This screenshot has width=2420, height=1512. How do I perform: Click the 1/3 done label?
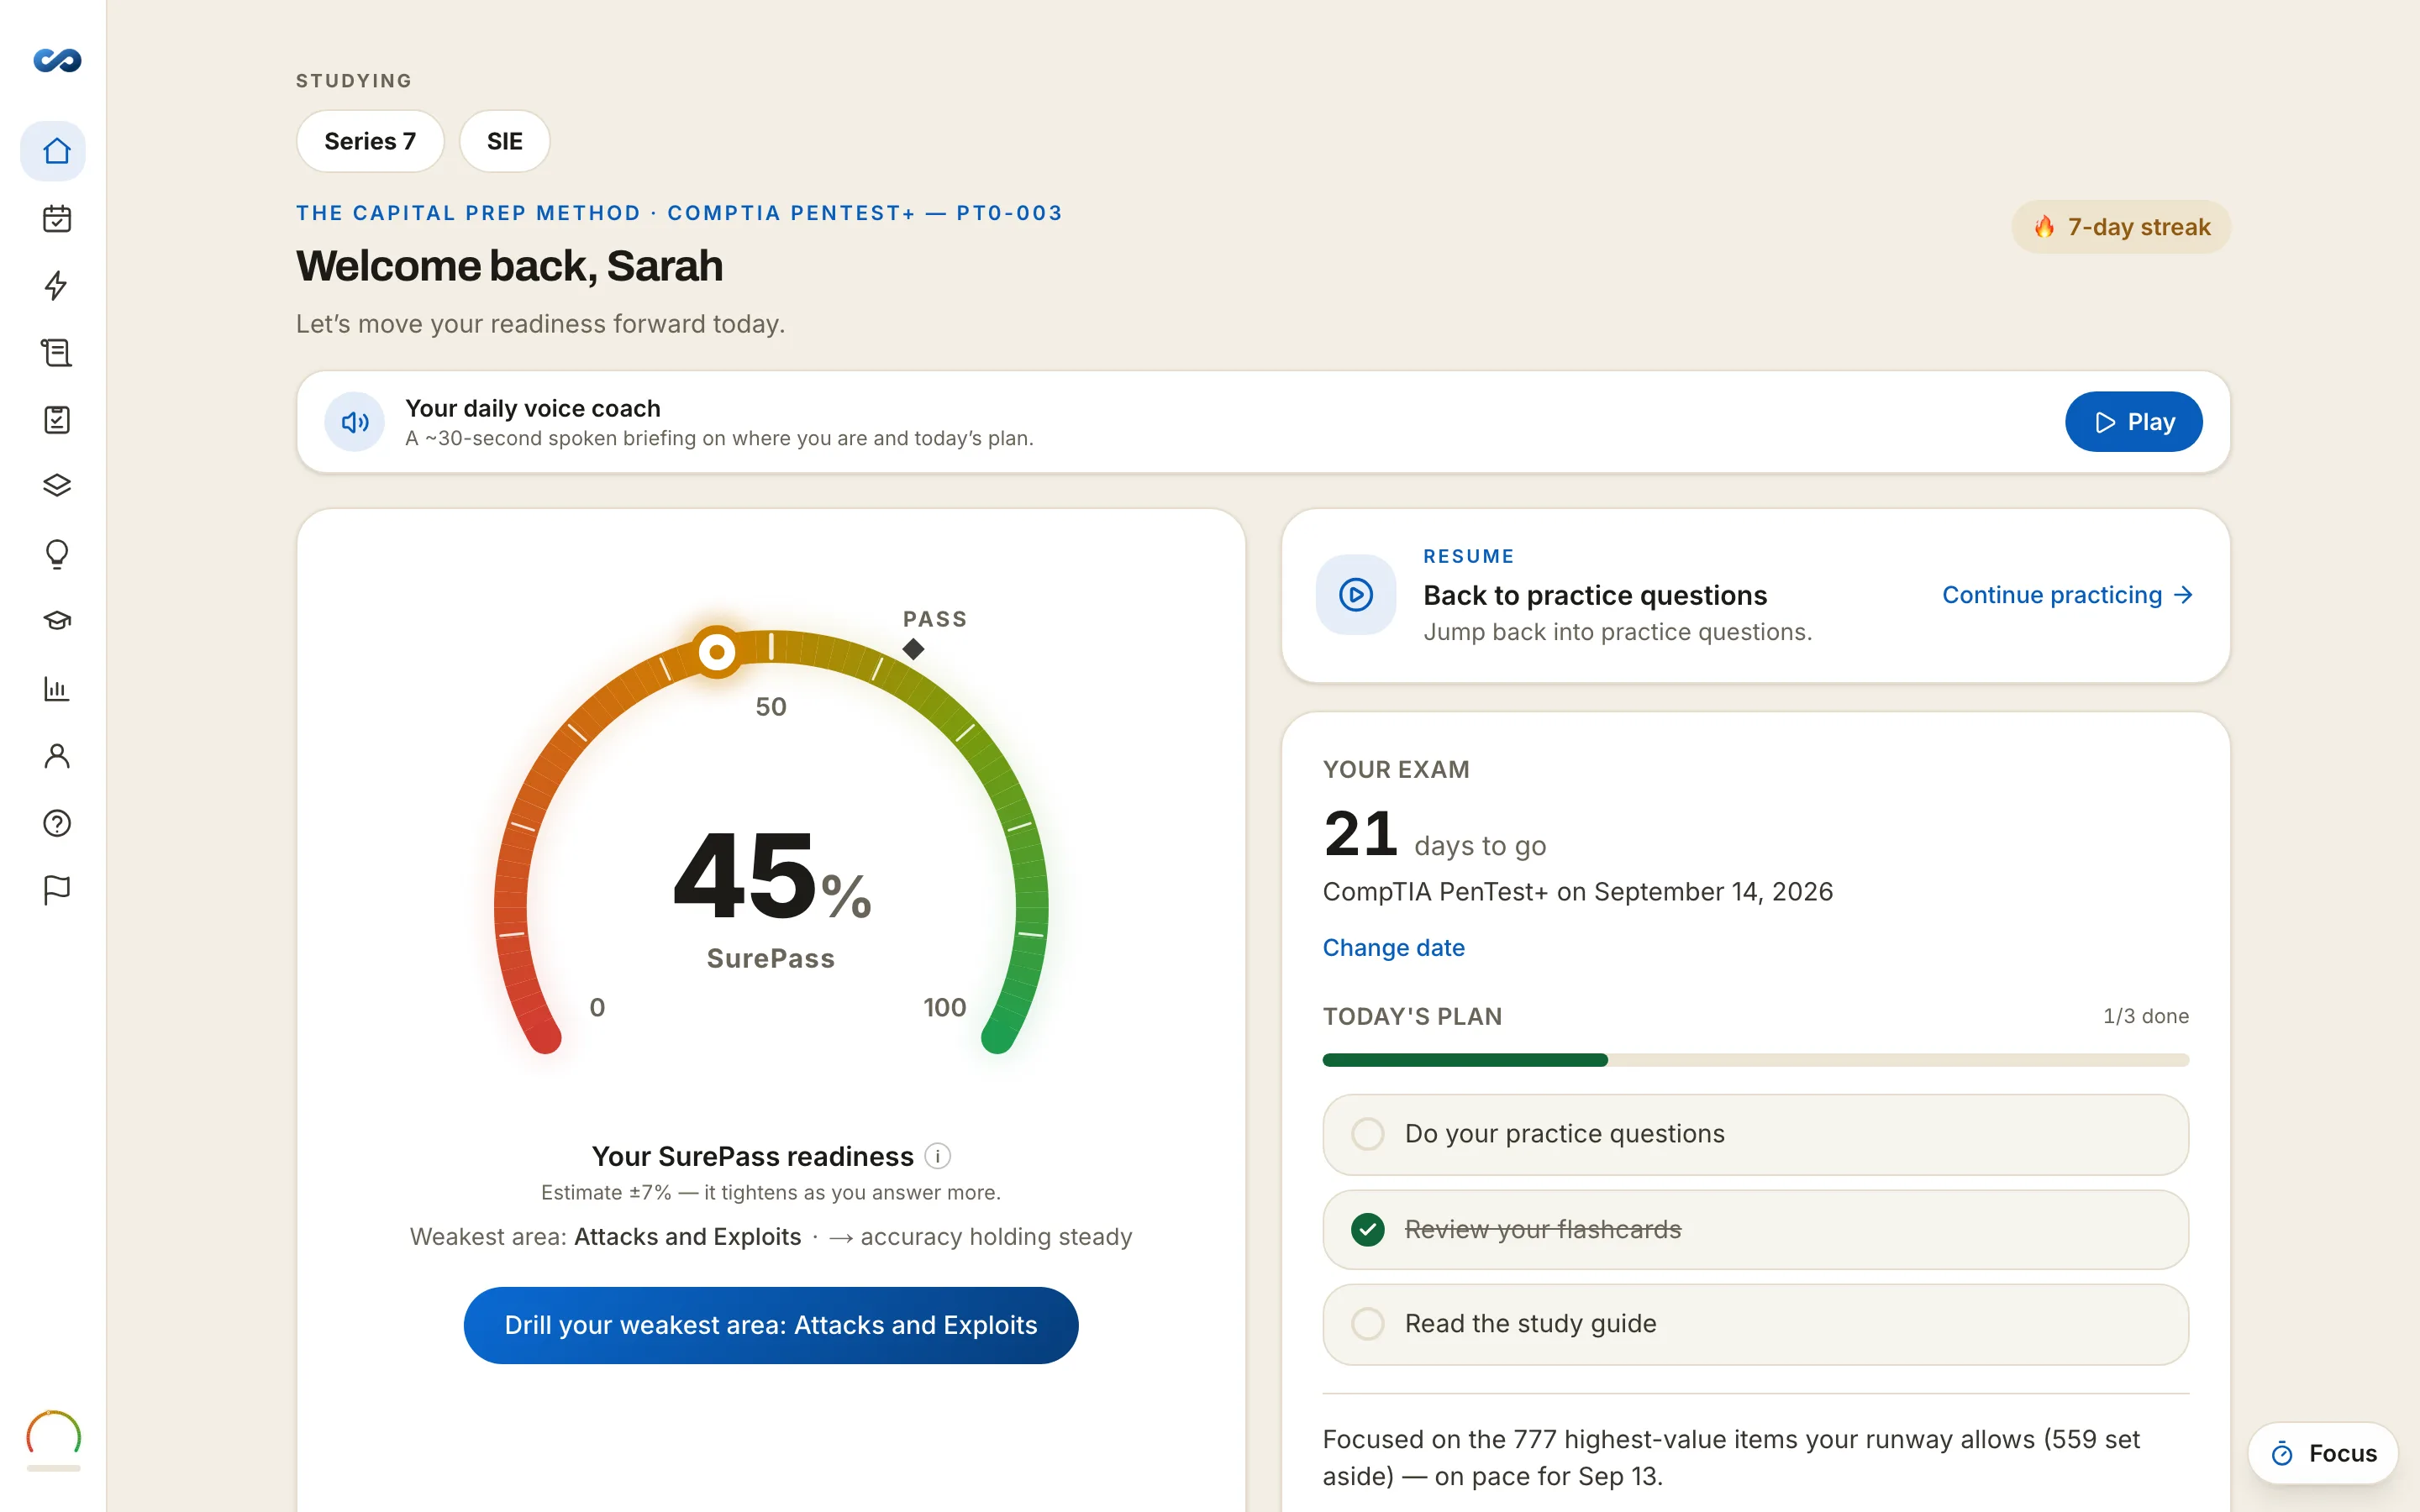(2146, 1016)
